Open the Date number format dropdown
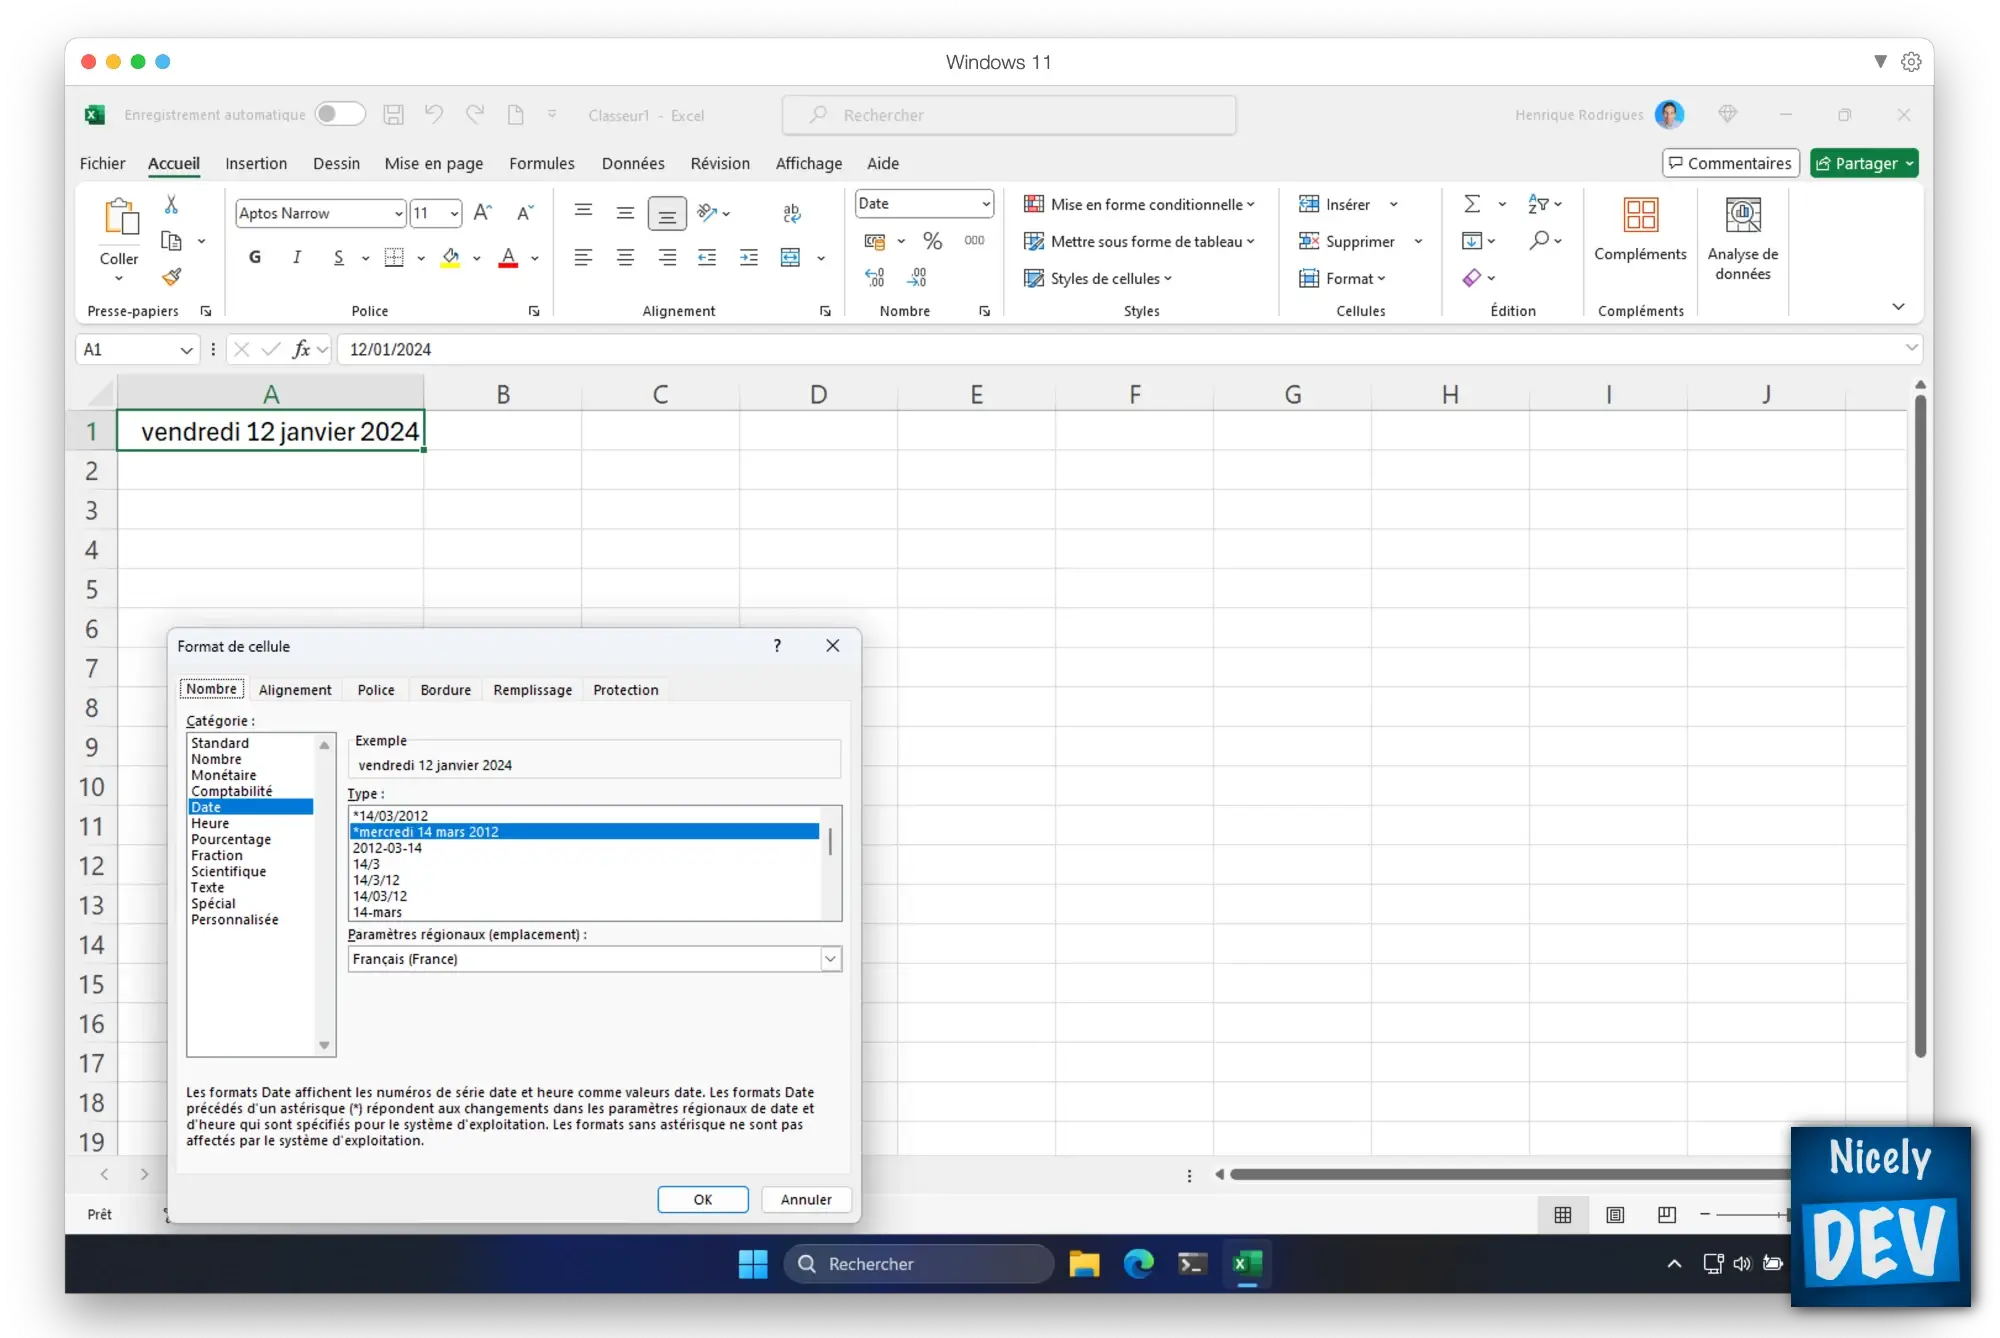 point(985,204)
